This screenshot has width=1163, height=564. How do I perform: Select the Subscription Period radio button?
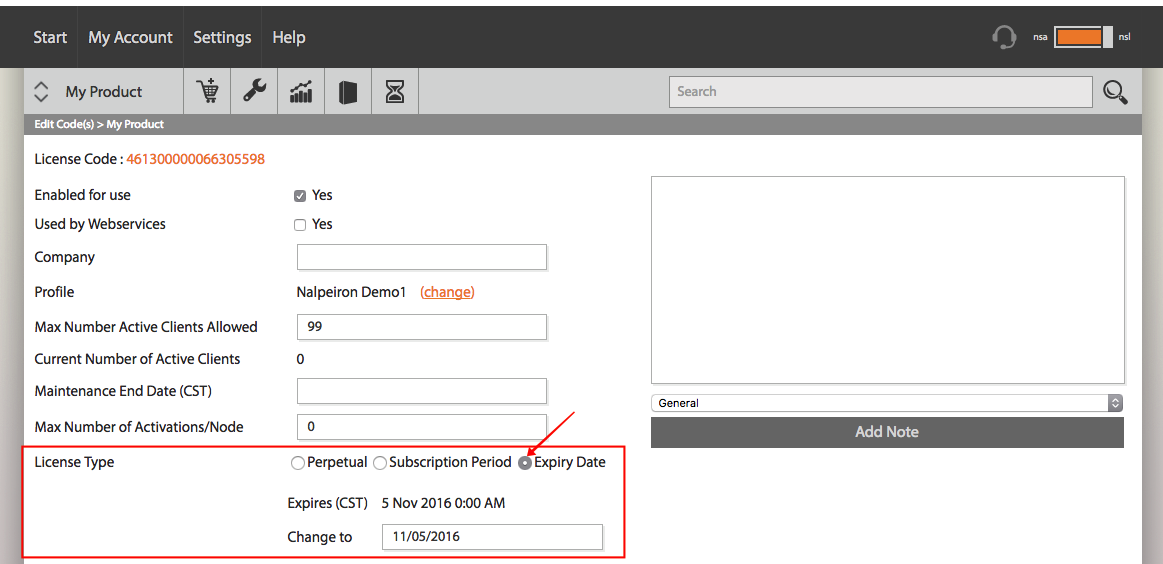point(379,463)
